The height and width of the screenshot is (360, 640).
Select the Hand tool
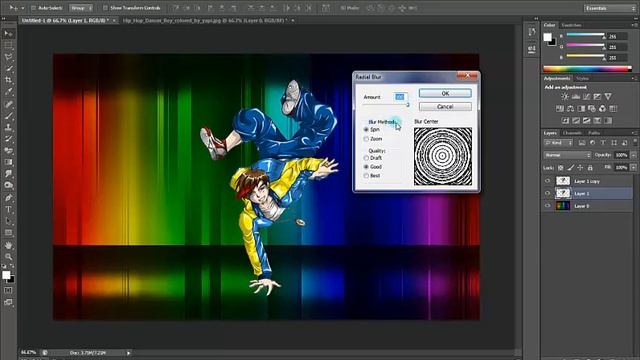(9, 245)
